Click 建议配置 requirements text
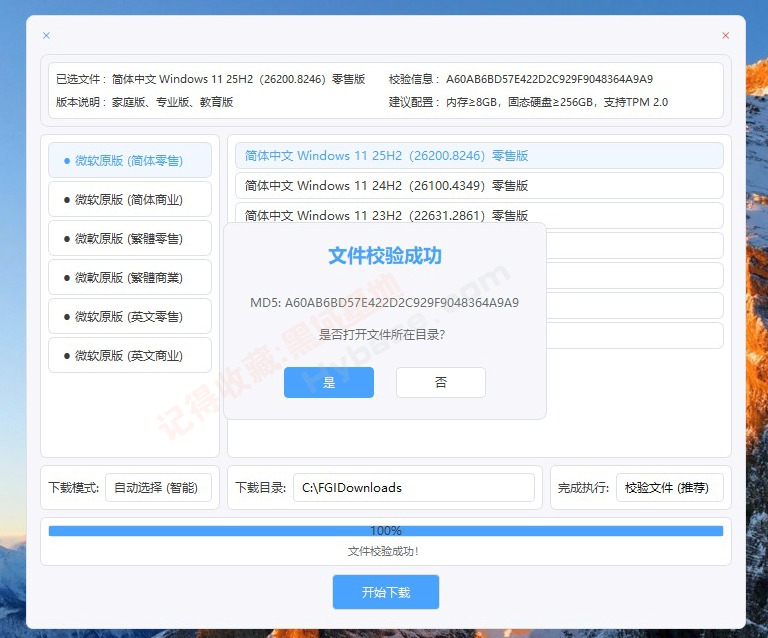 557,102
